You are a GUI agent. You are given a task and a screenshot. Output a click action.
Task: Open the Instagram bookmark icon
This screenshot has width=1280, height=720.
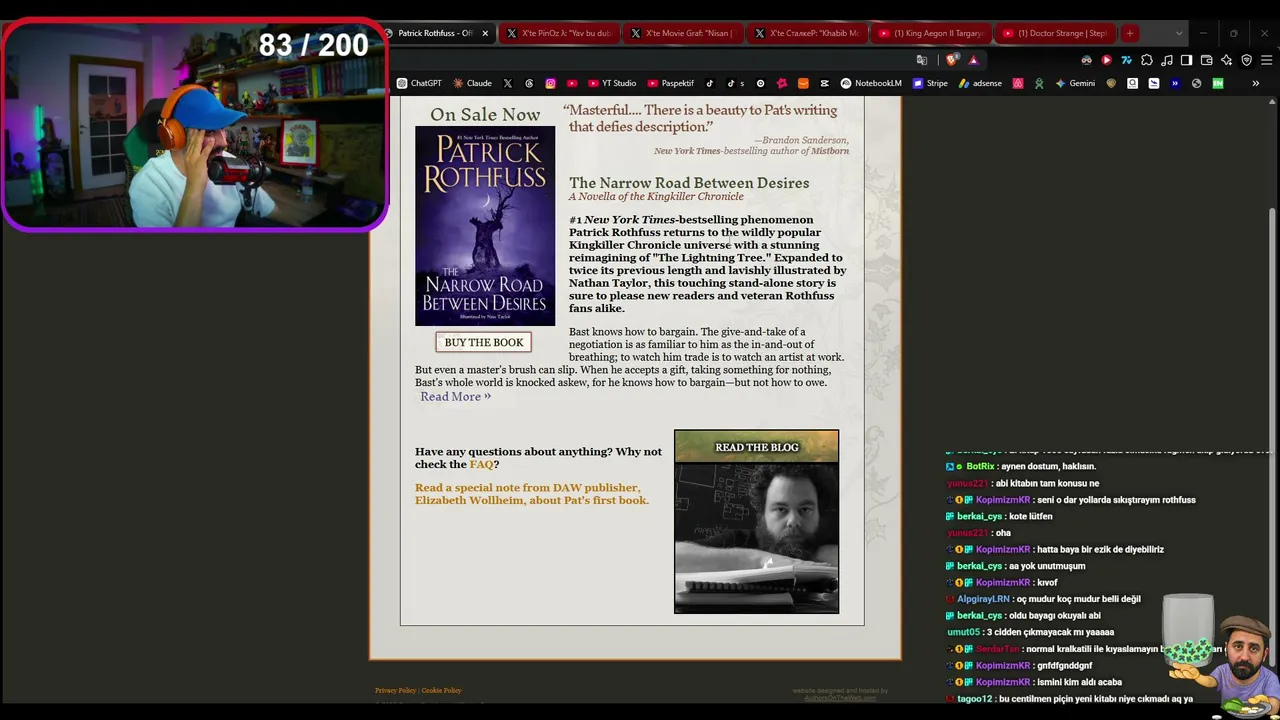(550, 83)
